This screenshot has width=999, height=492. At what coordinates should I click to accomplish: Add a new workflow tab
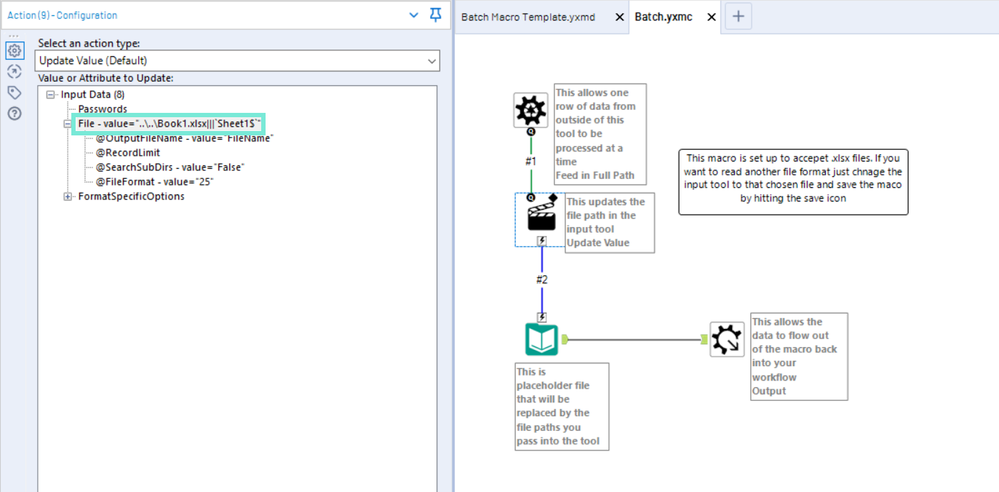pos(738,17)
